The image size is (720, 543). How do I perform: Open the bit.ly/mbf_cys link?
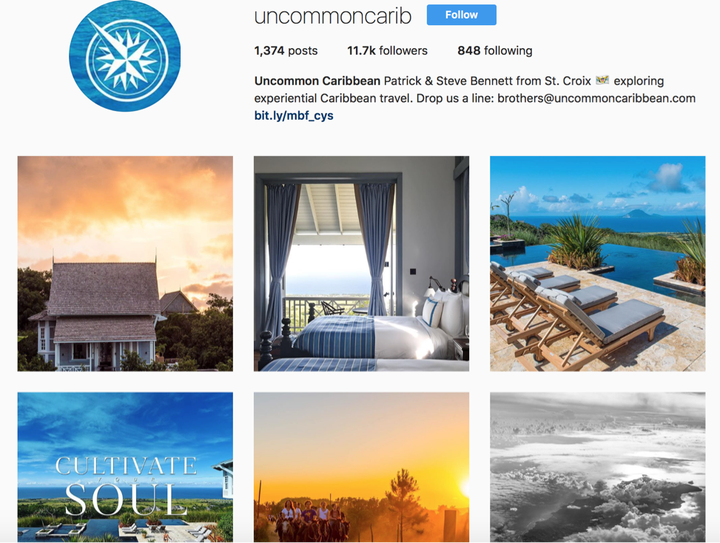pos(294,116)
